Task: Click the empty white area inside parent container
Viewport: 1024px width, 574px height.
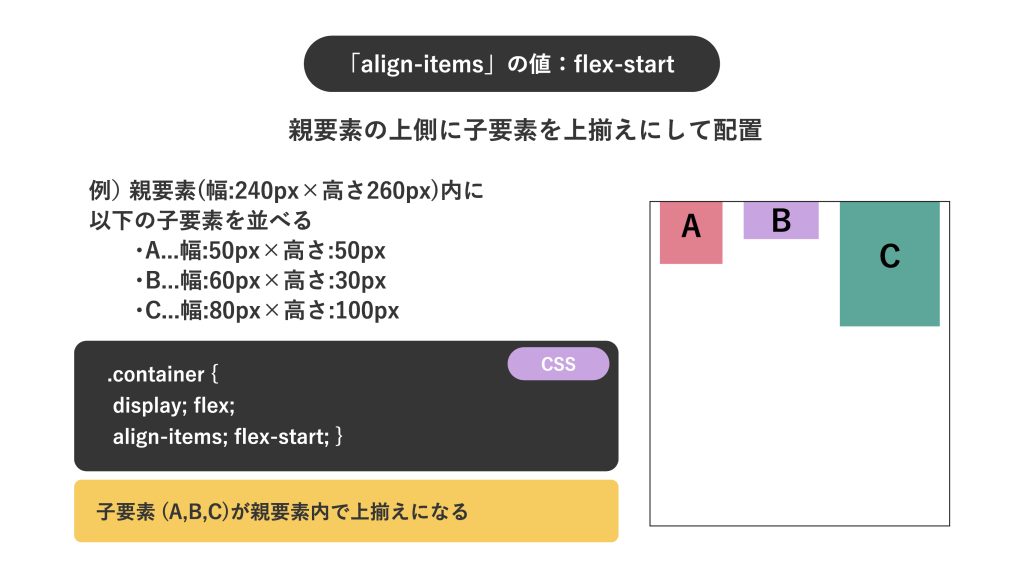Action: (799, 424)
